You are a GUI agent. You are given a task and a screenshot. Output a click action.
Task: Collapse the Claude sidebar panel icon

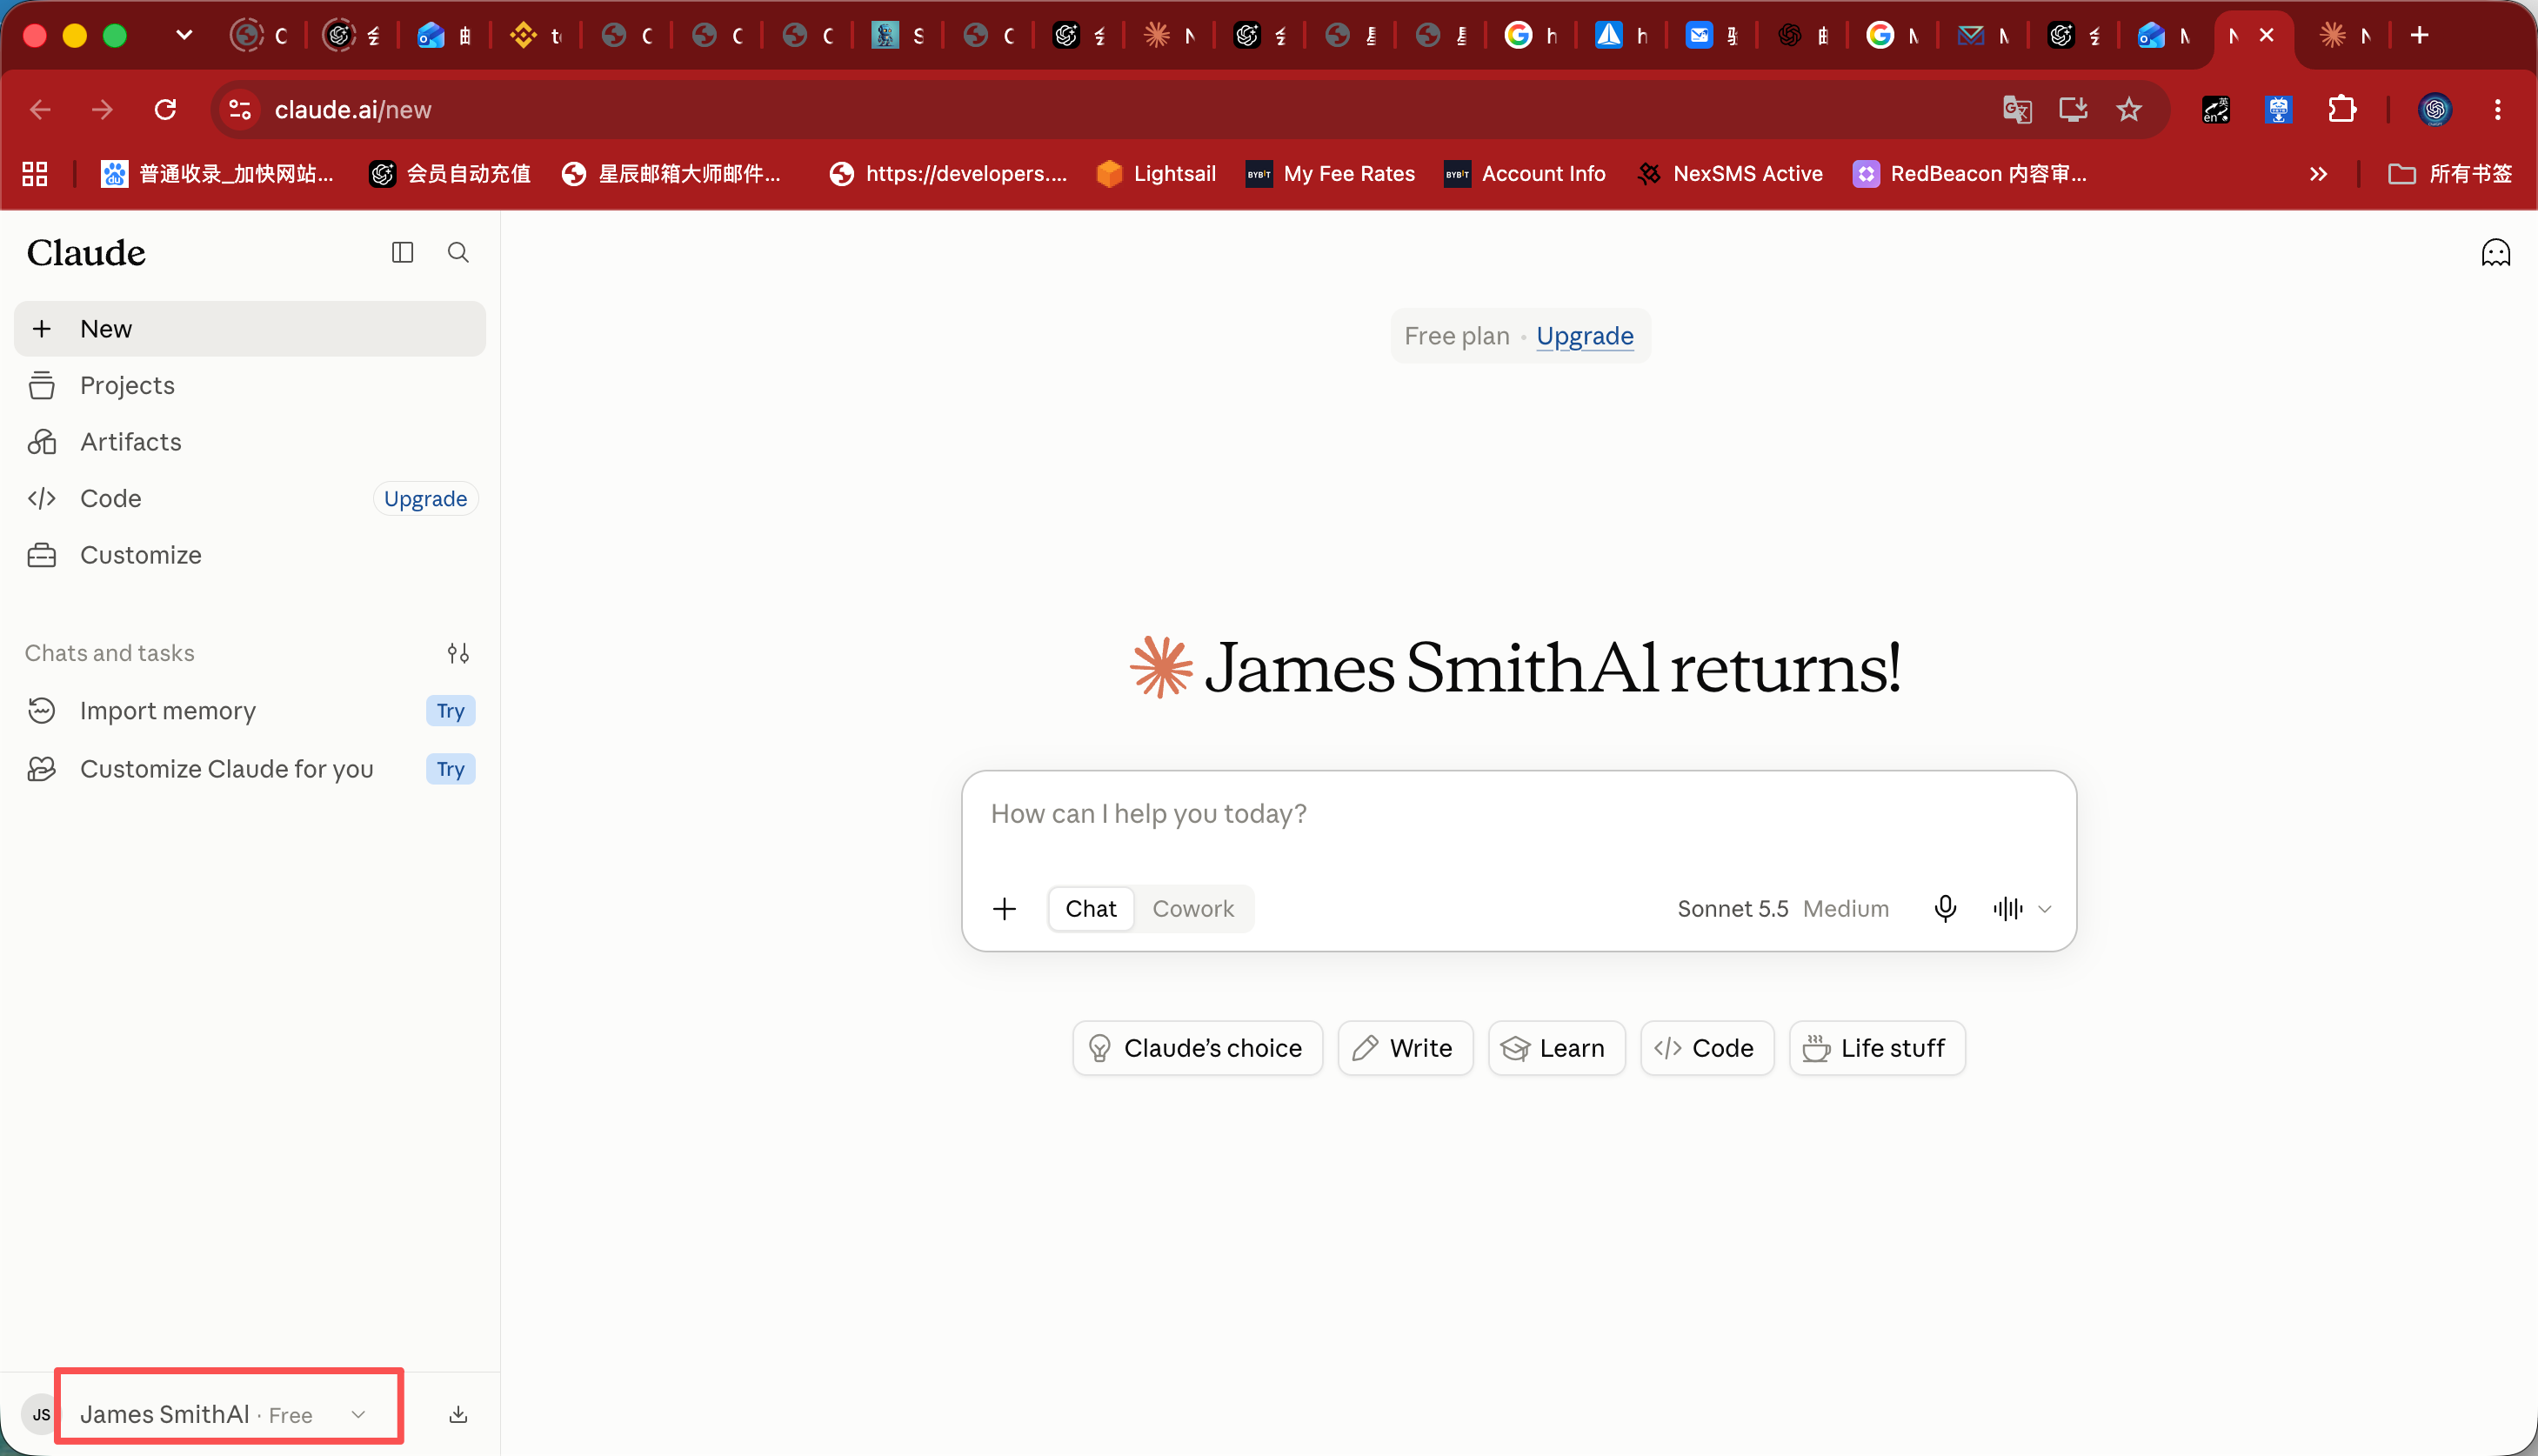(402, 252)
